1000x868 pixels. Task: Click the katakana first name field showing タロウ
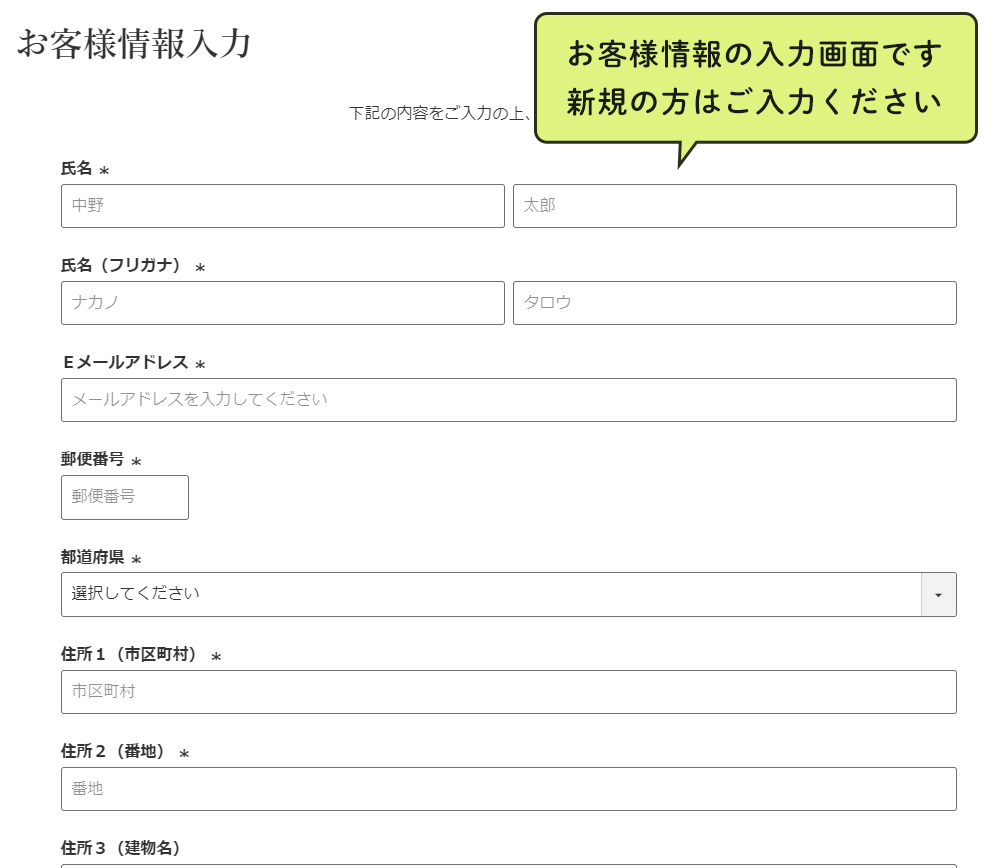click(x=735, y=303)
